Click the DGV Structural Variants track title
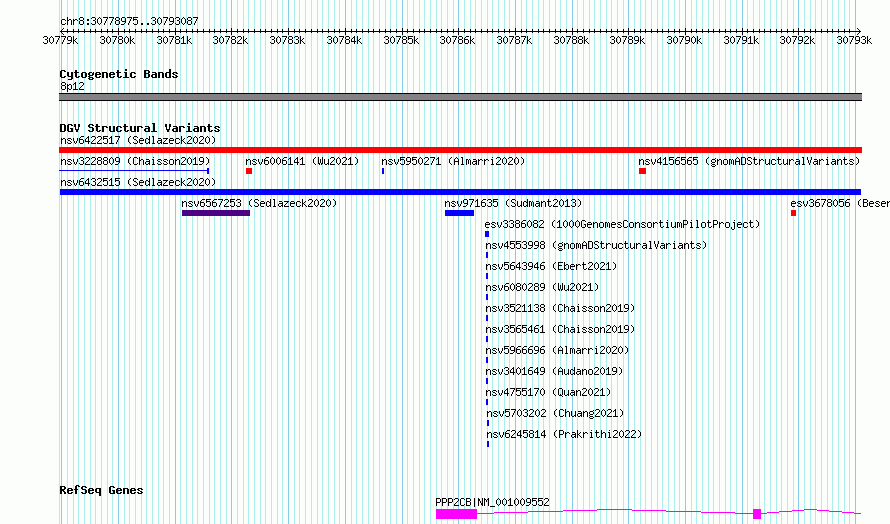 pos(140,128)
